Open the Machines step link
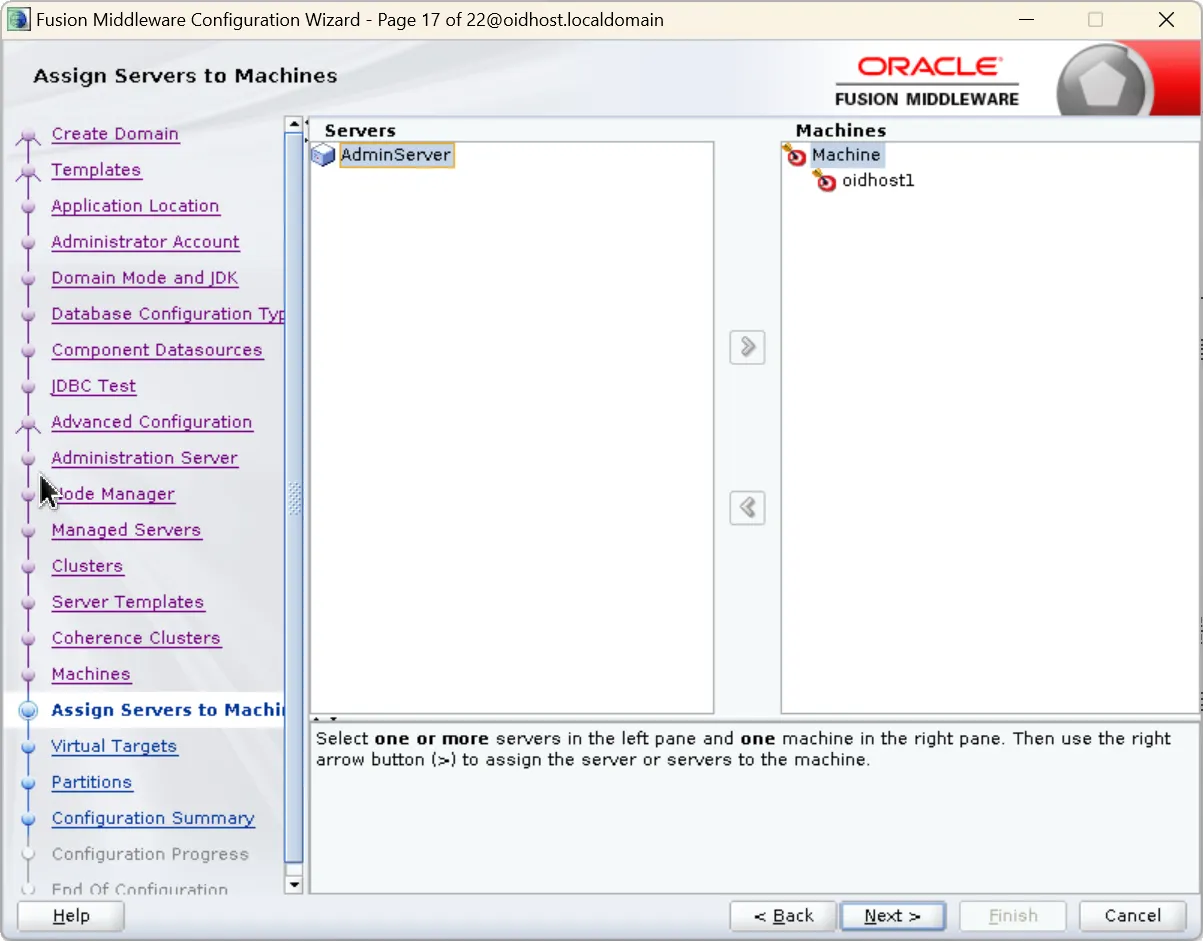Image resolution: width=1203 pixels, height=941 pixels. tap(91, 674)
